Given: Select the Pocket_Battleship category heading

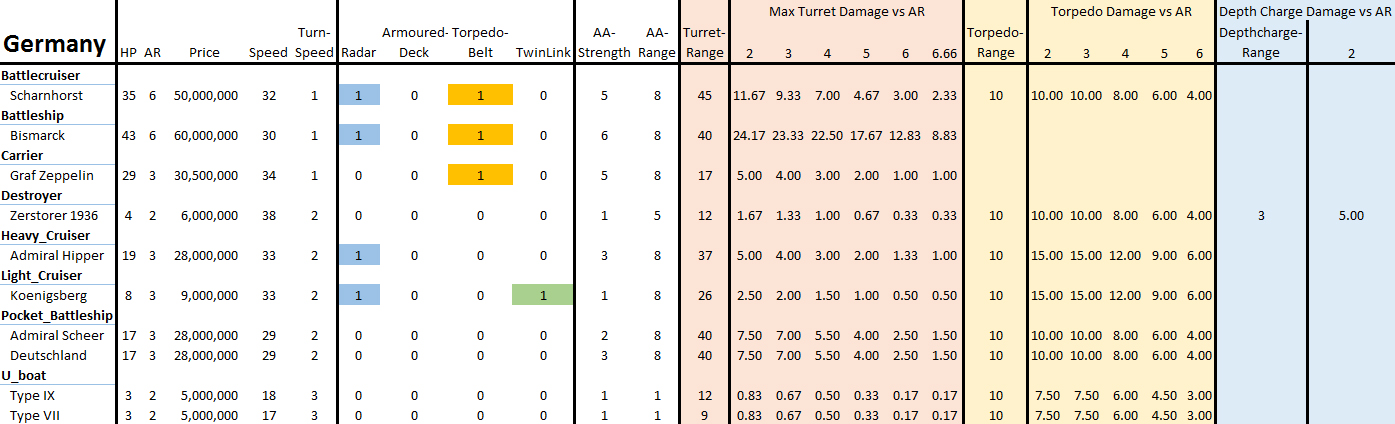Looking at the screenshot, I should 56,316.
